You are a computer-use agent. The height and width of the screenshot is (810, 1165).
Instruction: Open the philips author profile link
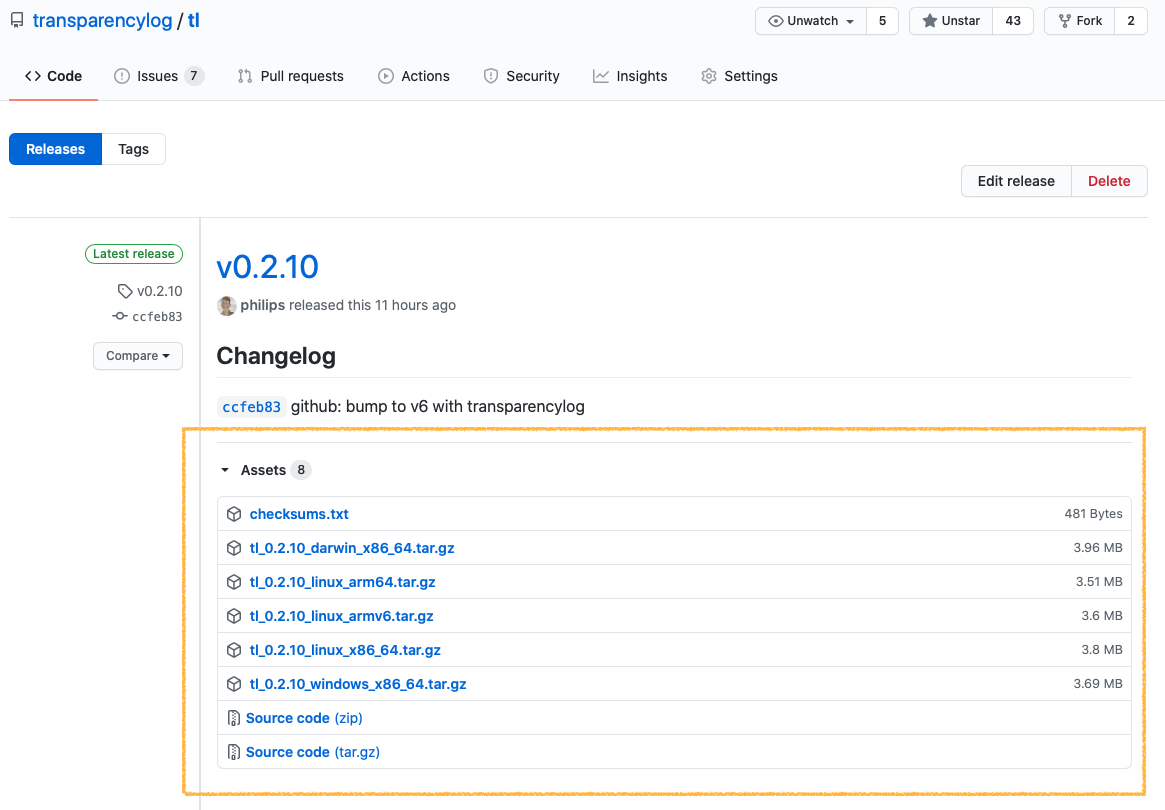pyautogui.click(x=262, y=305)
